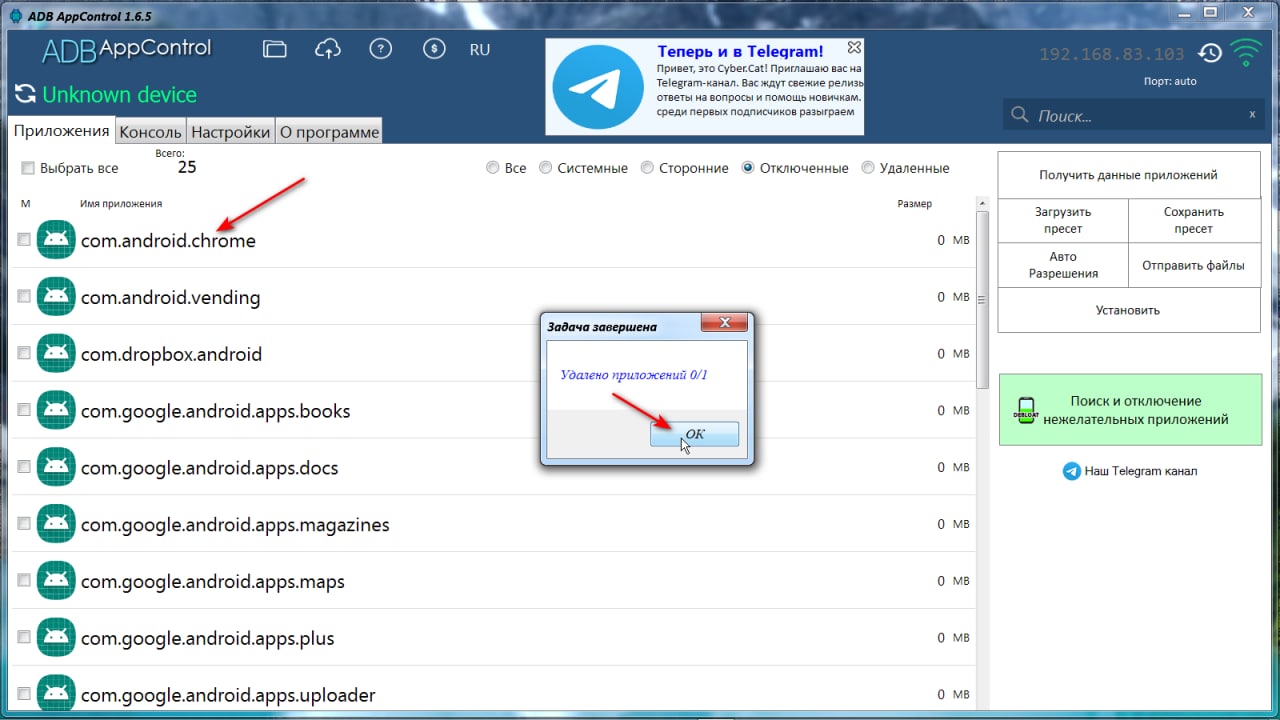This screenshot has width=1280, height=720.
Task: Check the com.google.android.apps.docs checkbox
Action: 24,467
